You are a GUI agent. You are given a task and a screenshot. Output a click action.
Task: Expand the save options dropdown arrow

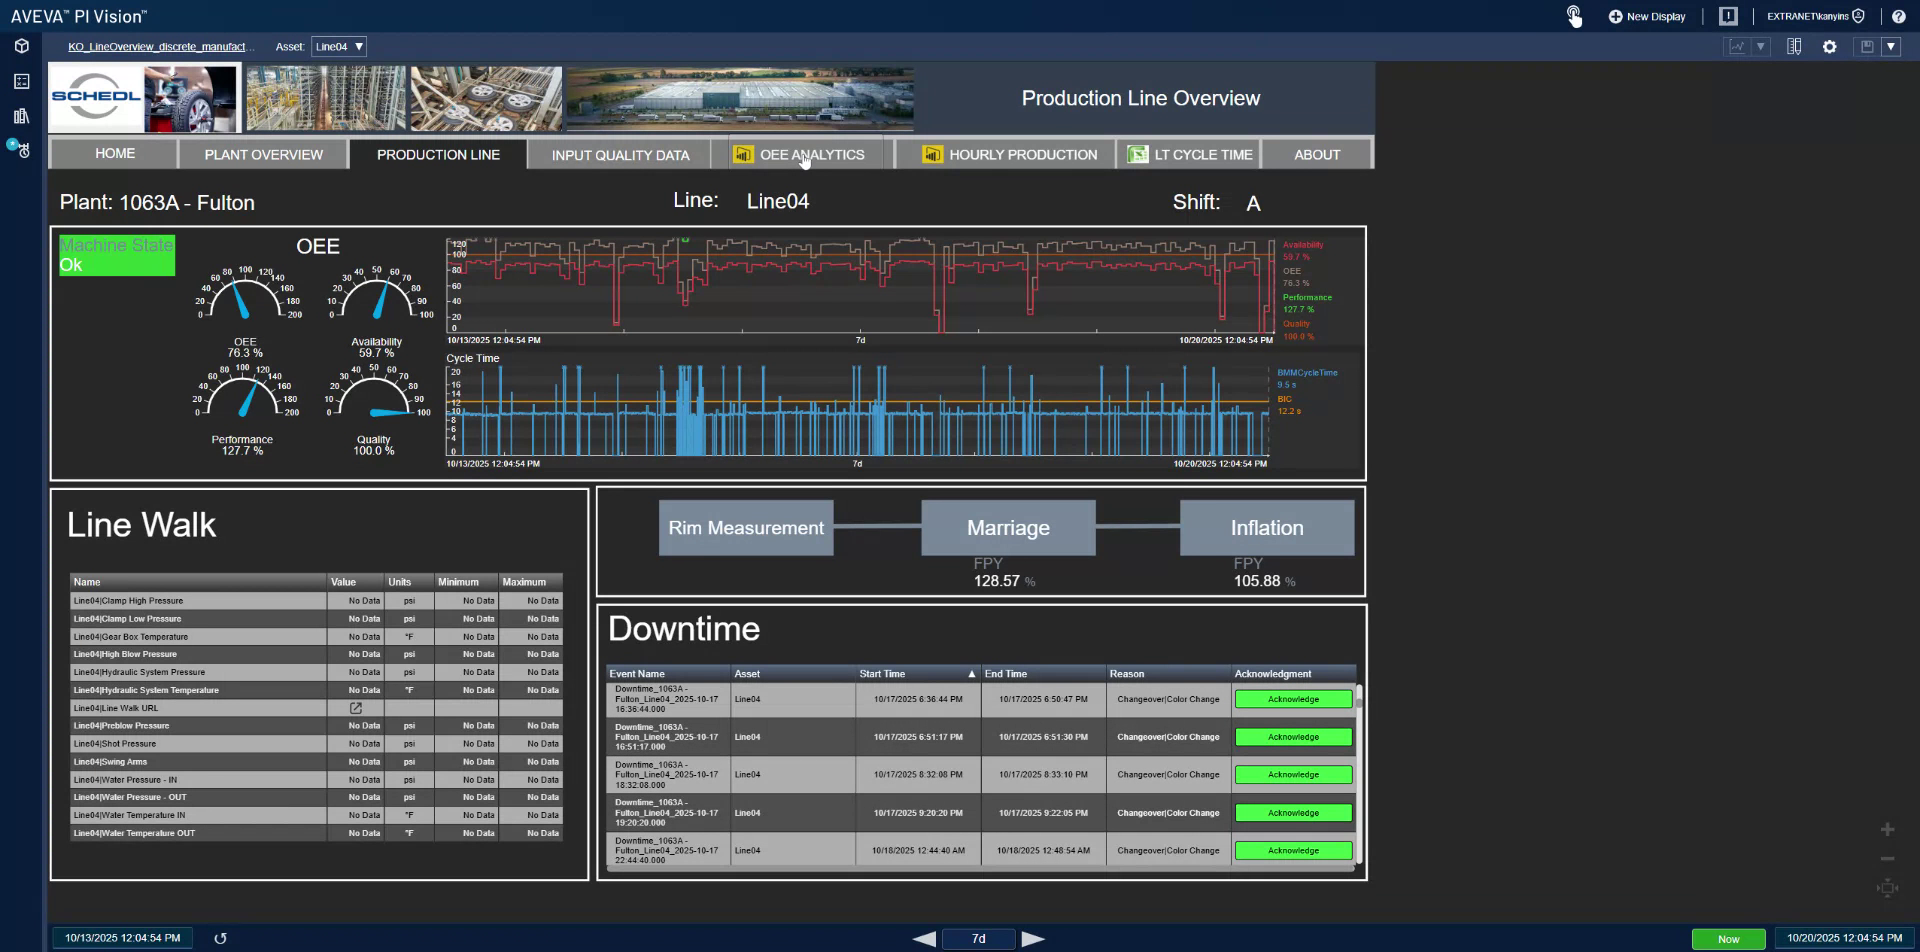(x=1891, y=46)
